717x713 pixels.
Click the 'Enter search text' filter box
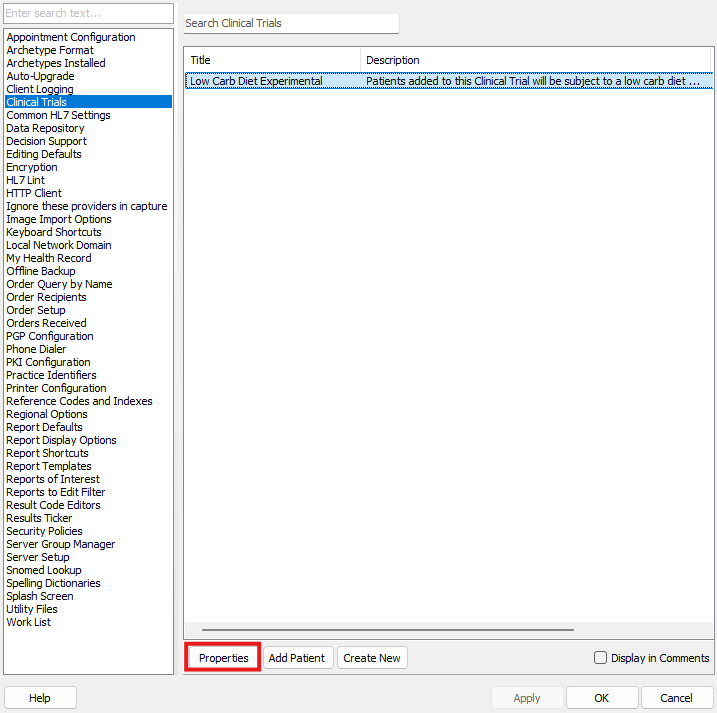pyautogui.click(x=88, y=14)
